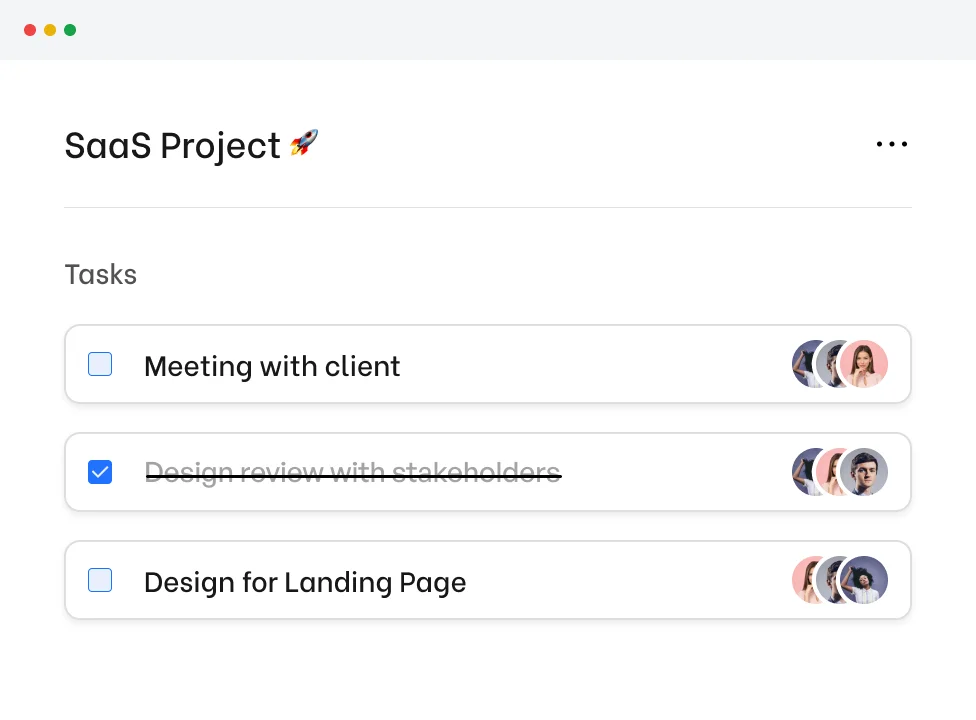Click the curly-haired avatar on Landing Page task
This screenshot has width=976, height=720.
tap(865, 580)
